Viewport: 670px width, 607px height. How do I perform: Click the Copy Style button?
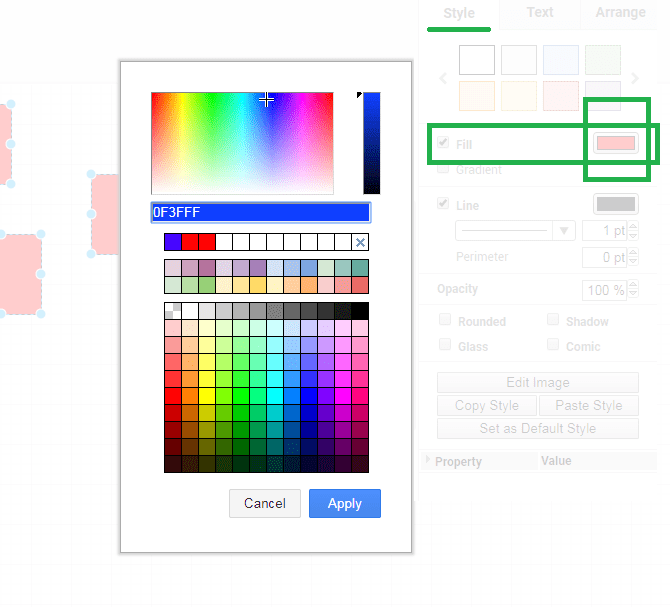point(487,405)
